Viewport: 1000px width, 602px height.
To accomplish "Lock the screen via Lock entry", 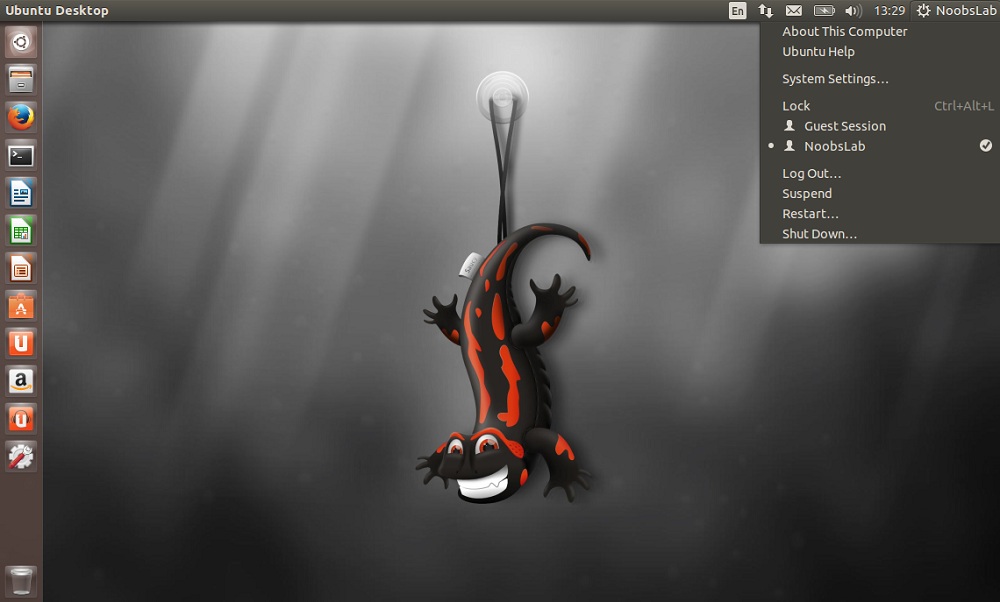I will 796,106.
